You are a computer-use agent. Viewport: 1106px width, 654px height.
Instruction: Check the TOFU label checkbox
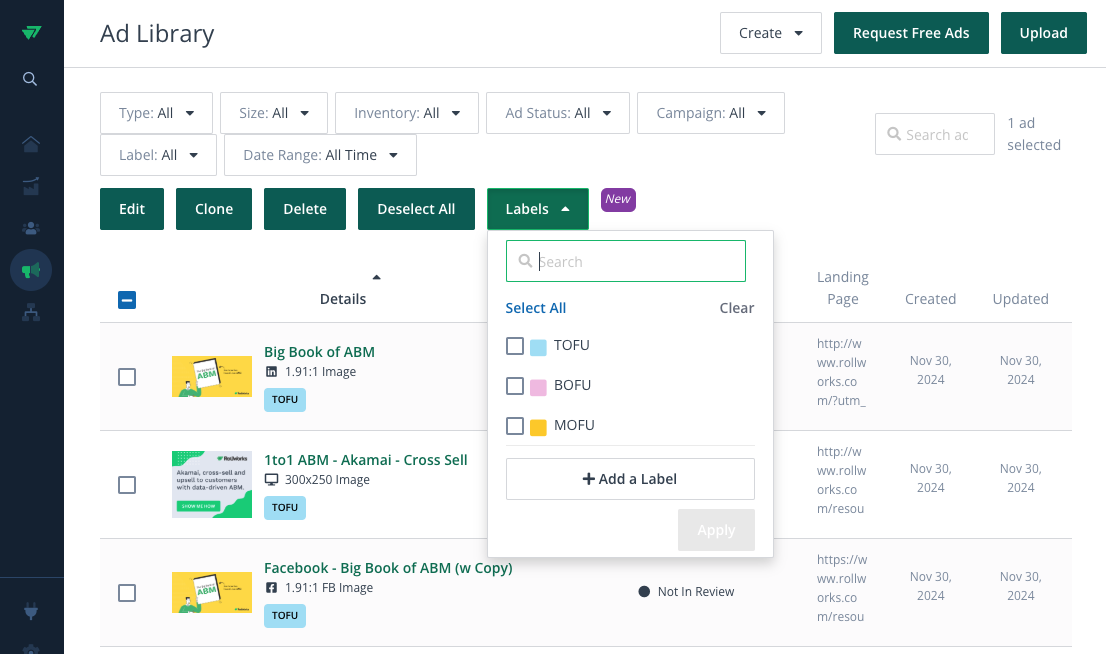(x=515, y=346)
